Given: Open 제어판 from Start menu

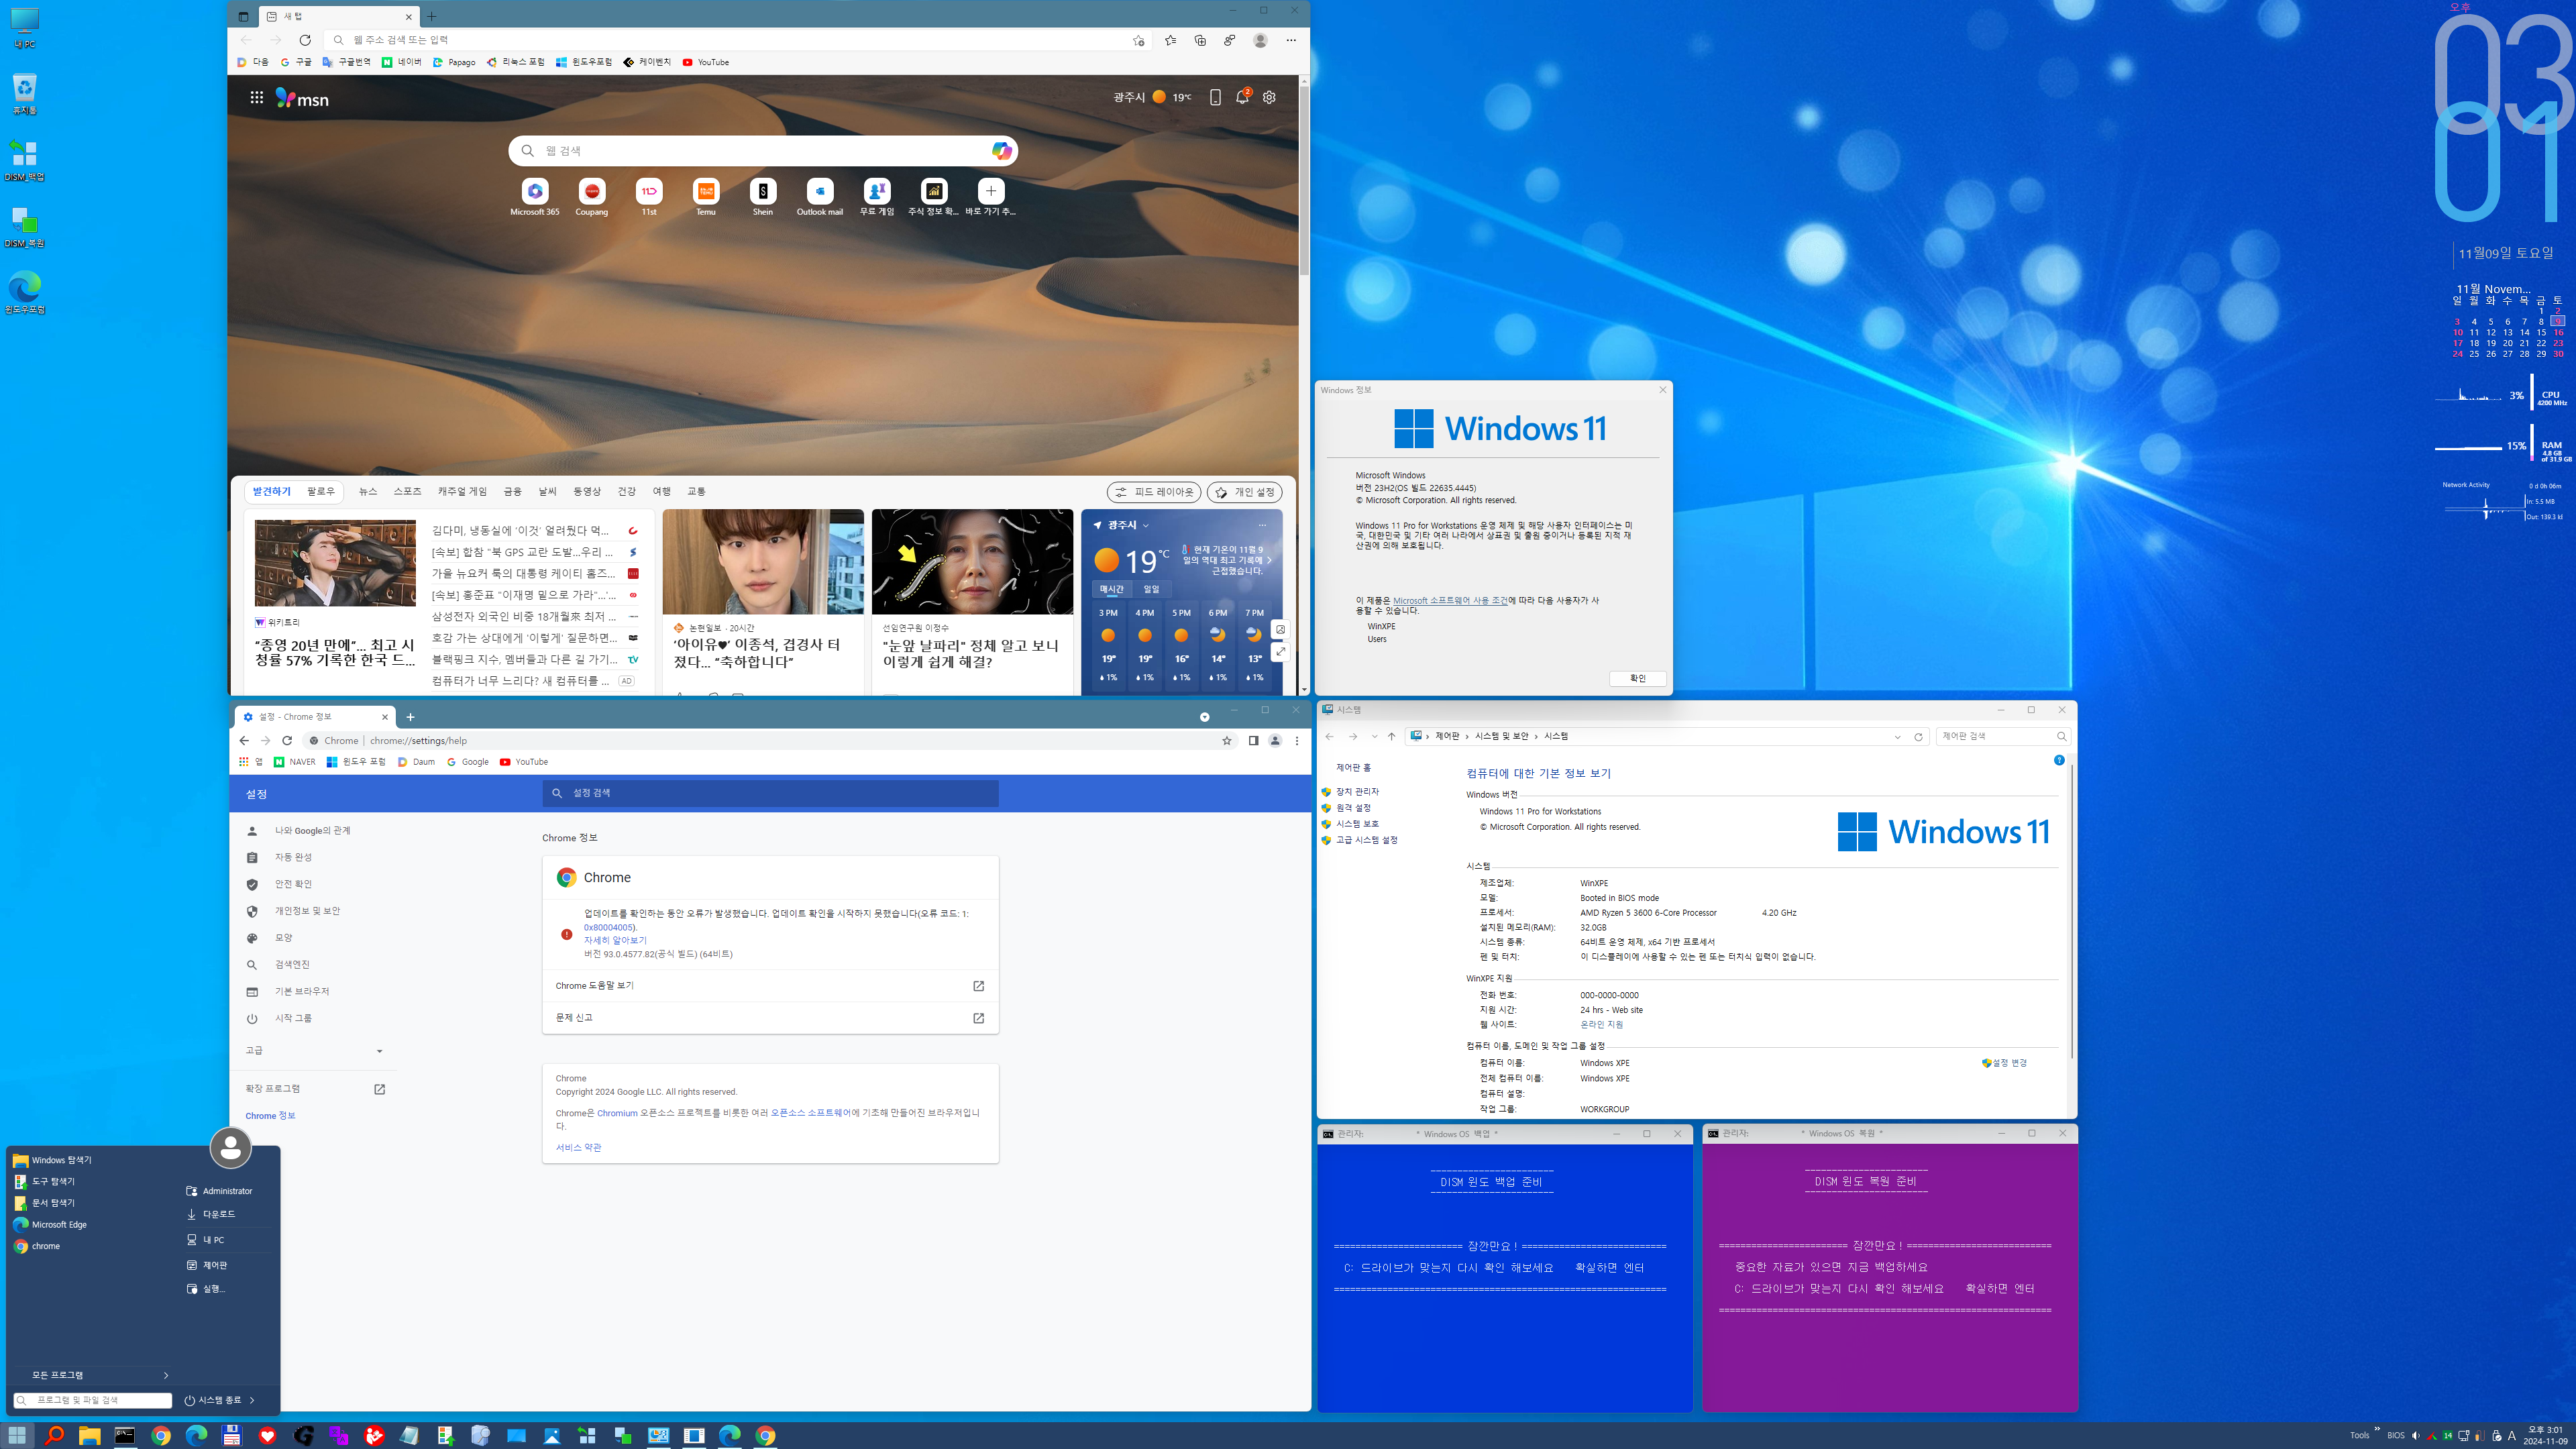Looking at the screenshot, I should tap(214, 1265).
